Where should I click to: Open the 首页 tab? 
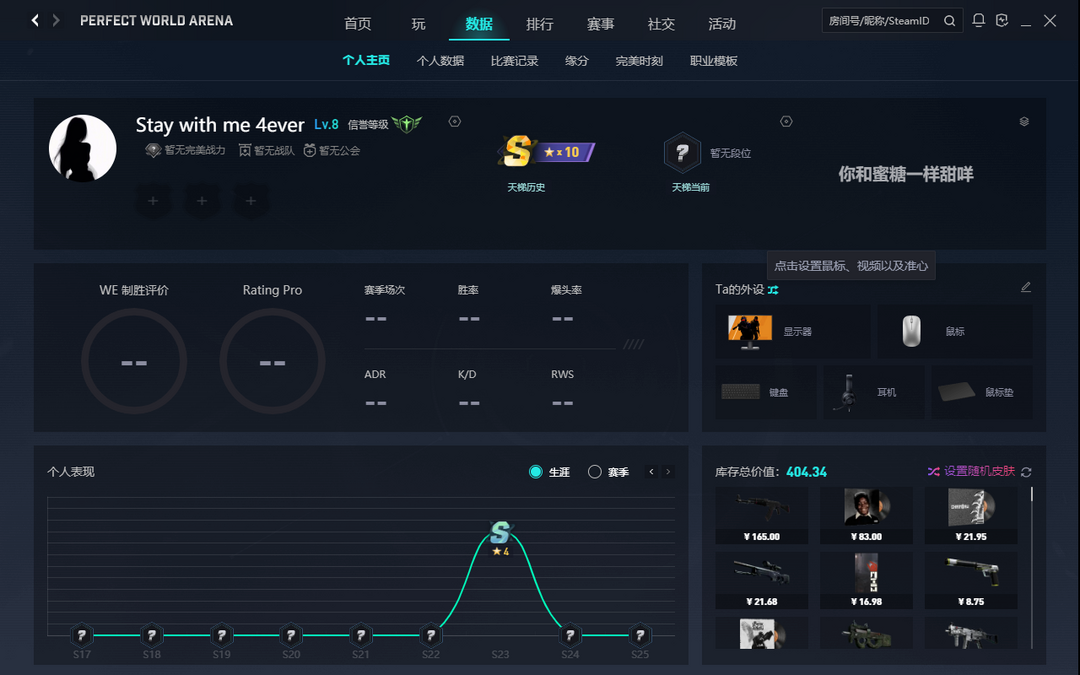pos(357,24)
